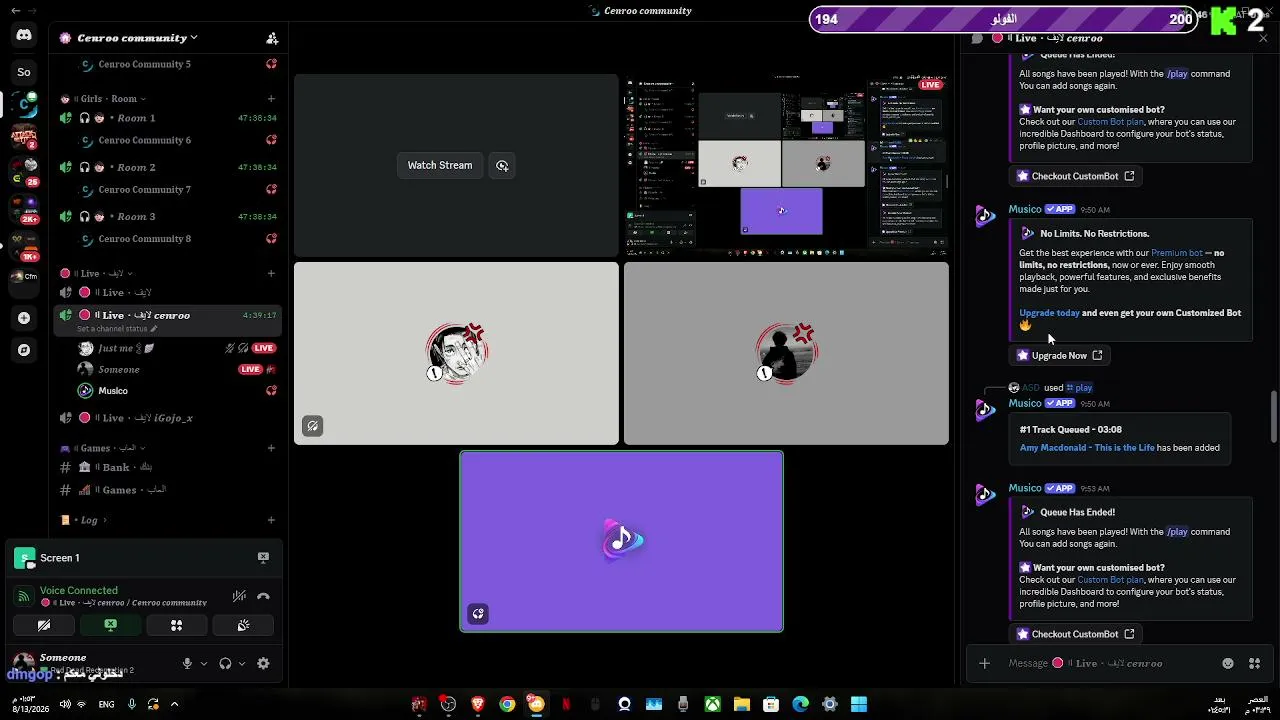Open Amy Macdonald - This is the Life link

(x=1087, y=448)
